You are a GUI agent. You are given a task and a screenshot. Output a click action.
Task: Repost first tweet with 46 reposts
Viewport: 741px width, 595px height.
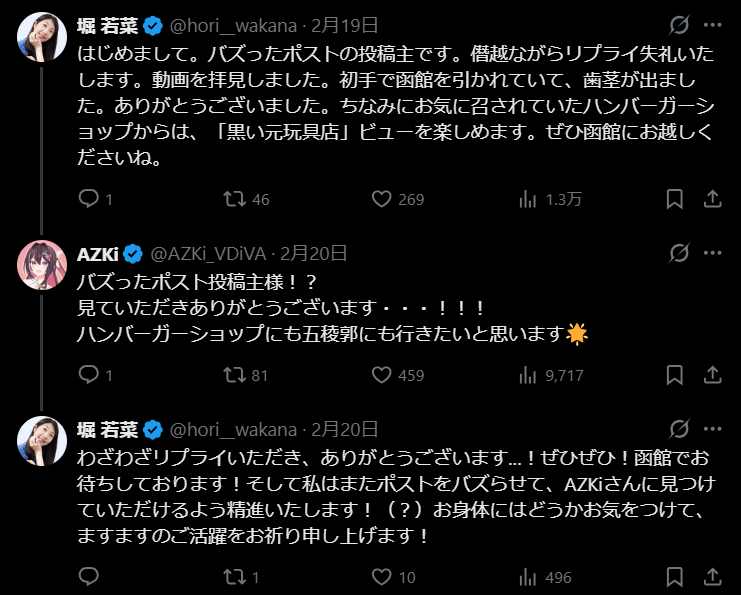pyautogui.click(x=234, y=199)
